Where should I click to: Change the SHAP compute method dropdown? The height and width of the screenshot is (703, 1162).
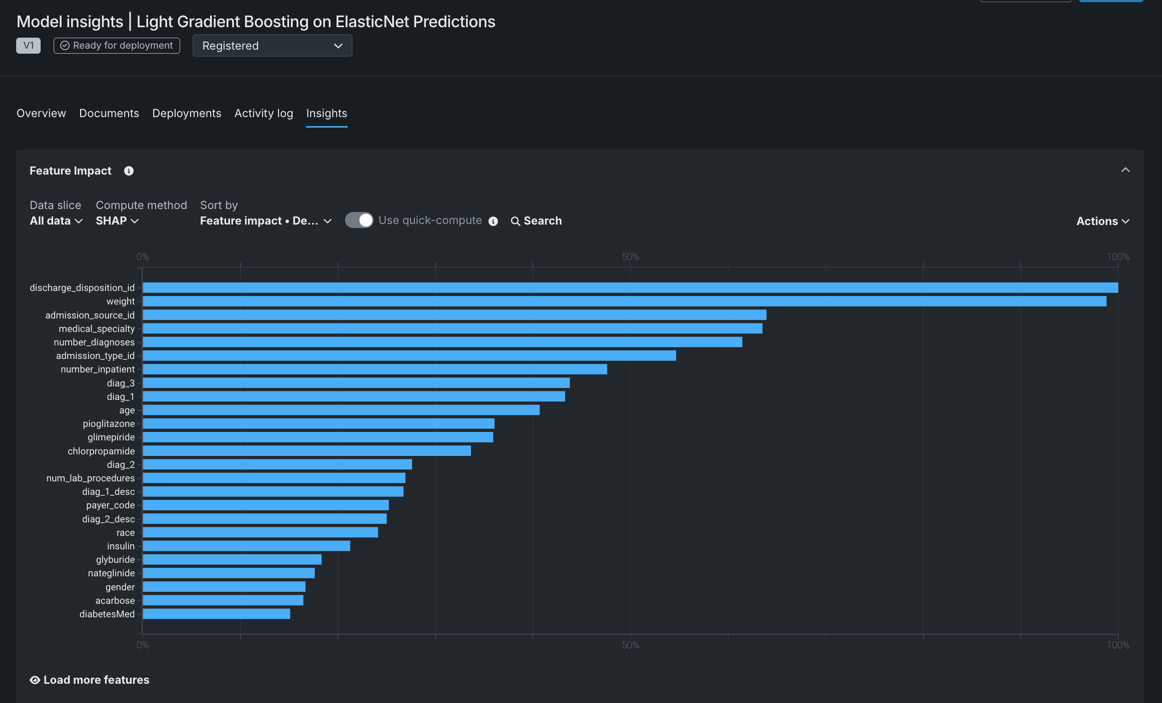(x=117, y=221)
